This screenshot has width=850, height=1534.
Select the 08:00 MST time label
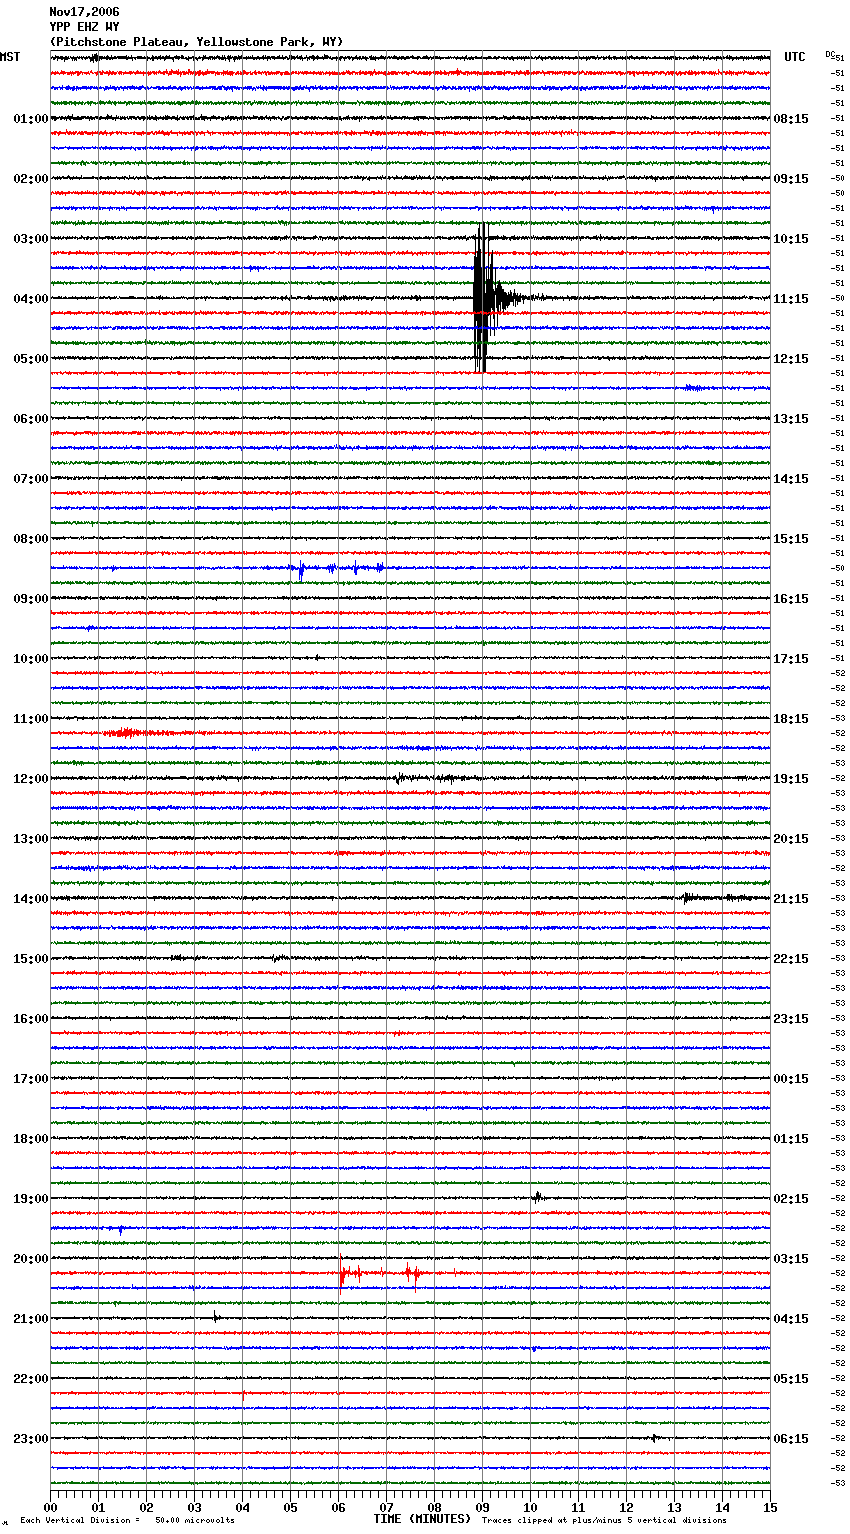pos(30,539)
